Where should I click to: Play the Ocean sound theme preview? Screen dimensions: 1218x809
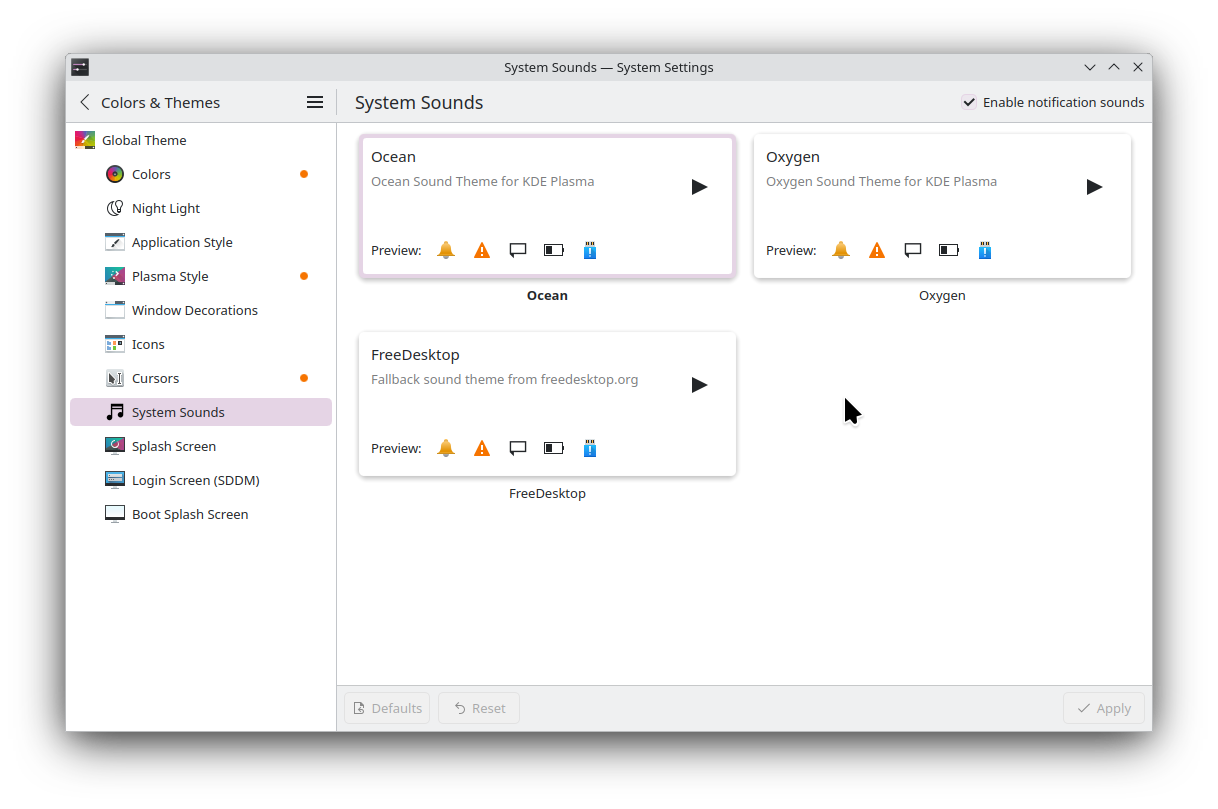pos(699,187)
